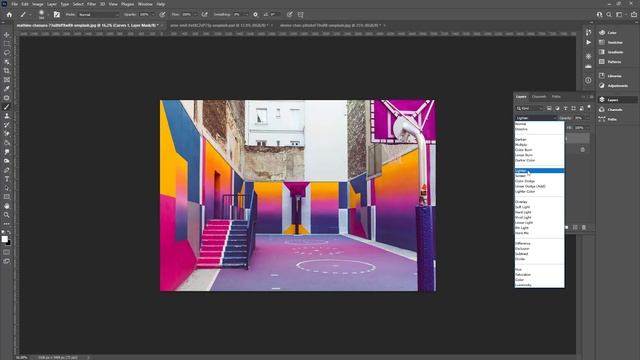Open the tool preset picker arrow

click(30, 14)
